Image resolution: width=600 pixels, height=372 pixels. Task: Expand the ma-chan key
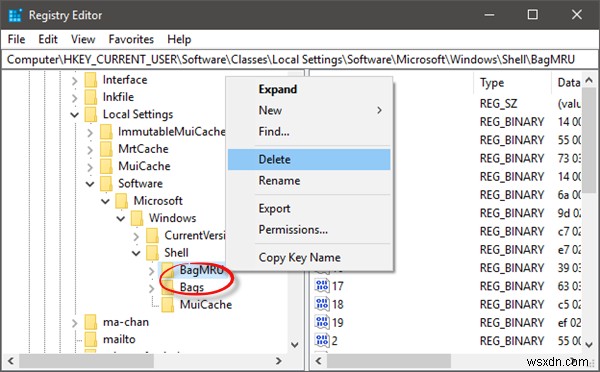75,323
